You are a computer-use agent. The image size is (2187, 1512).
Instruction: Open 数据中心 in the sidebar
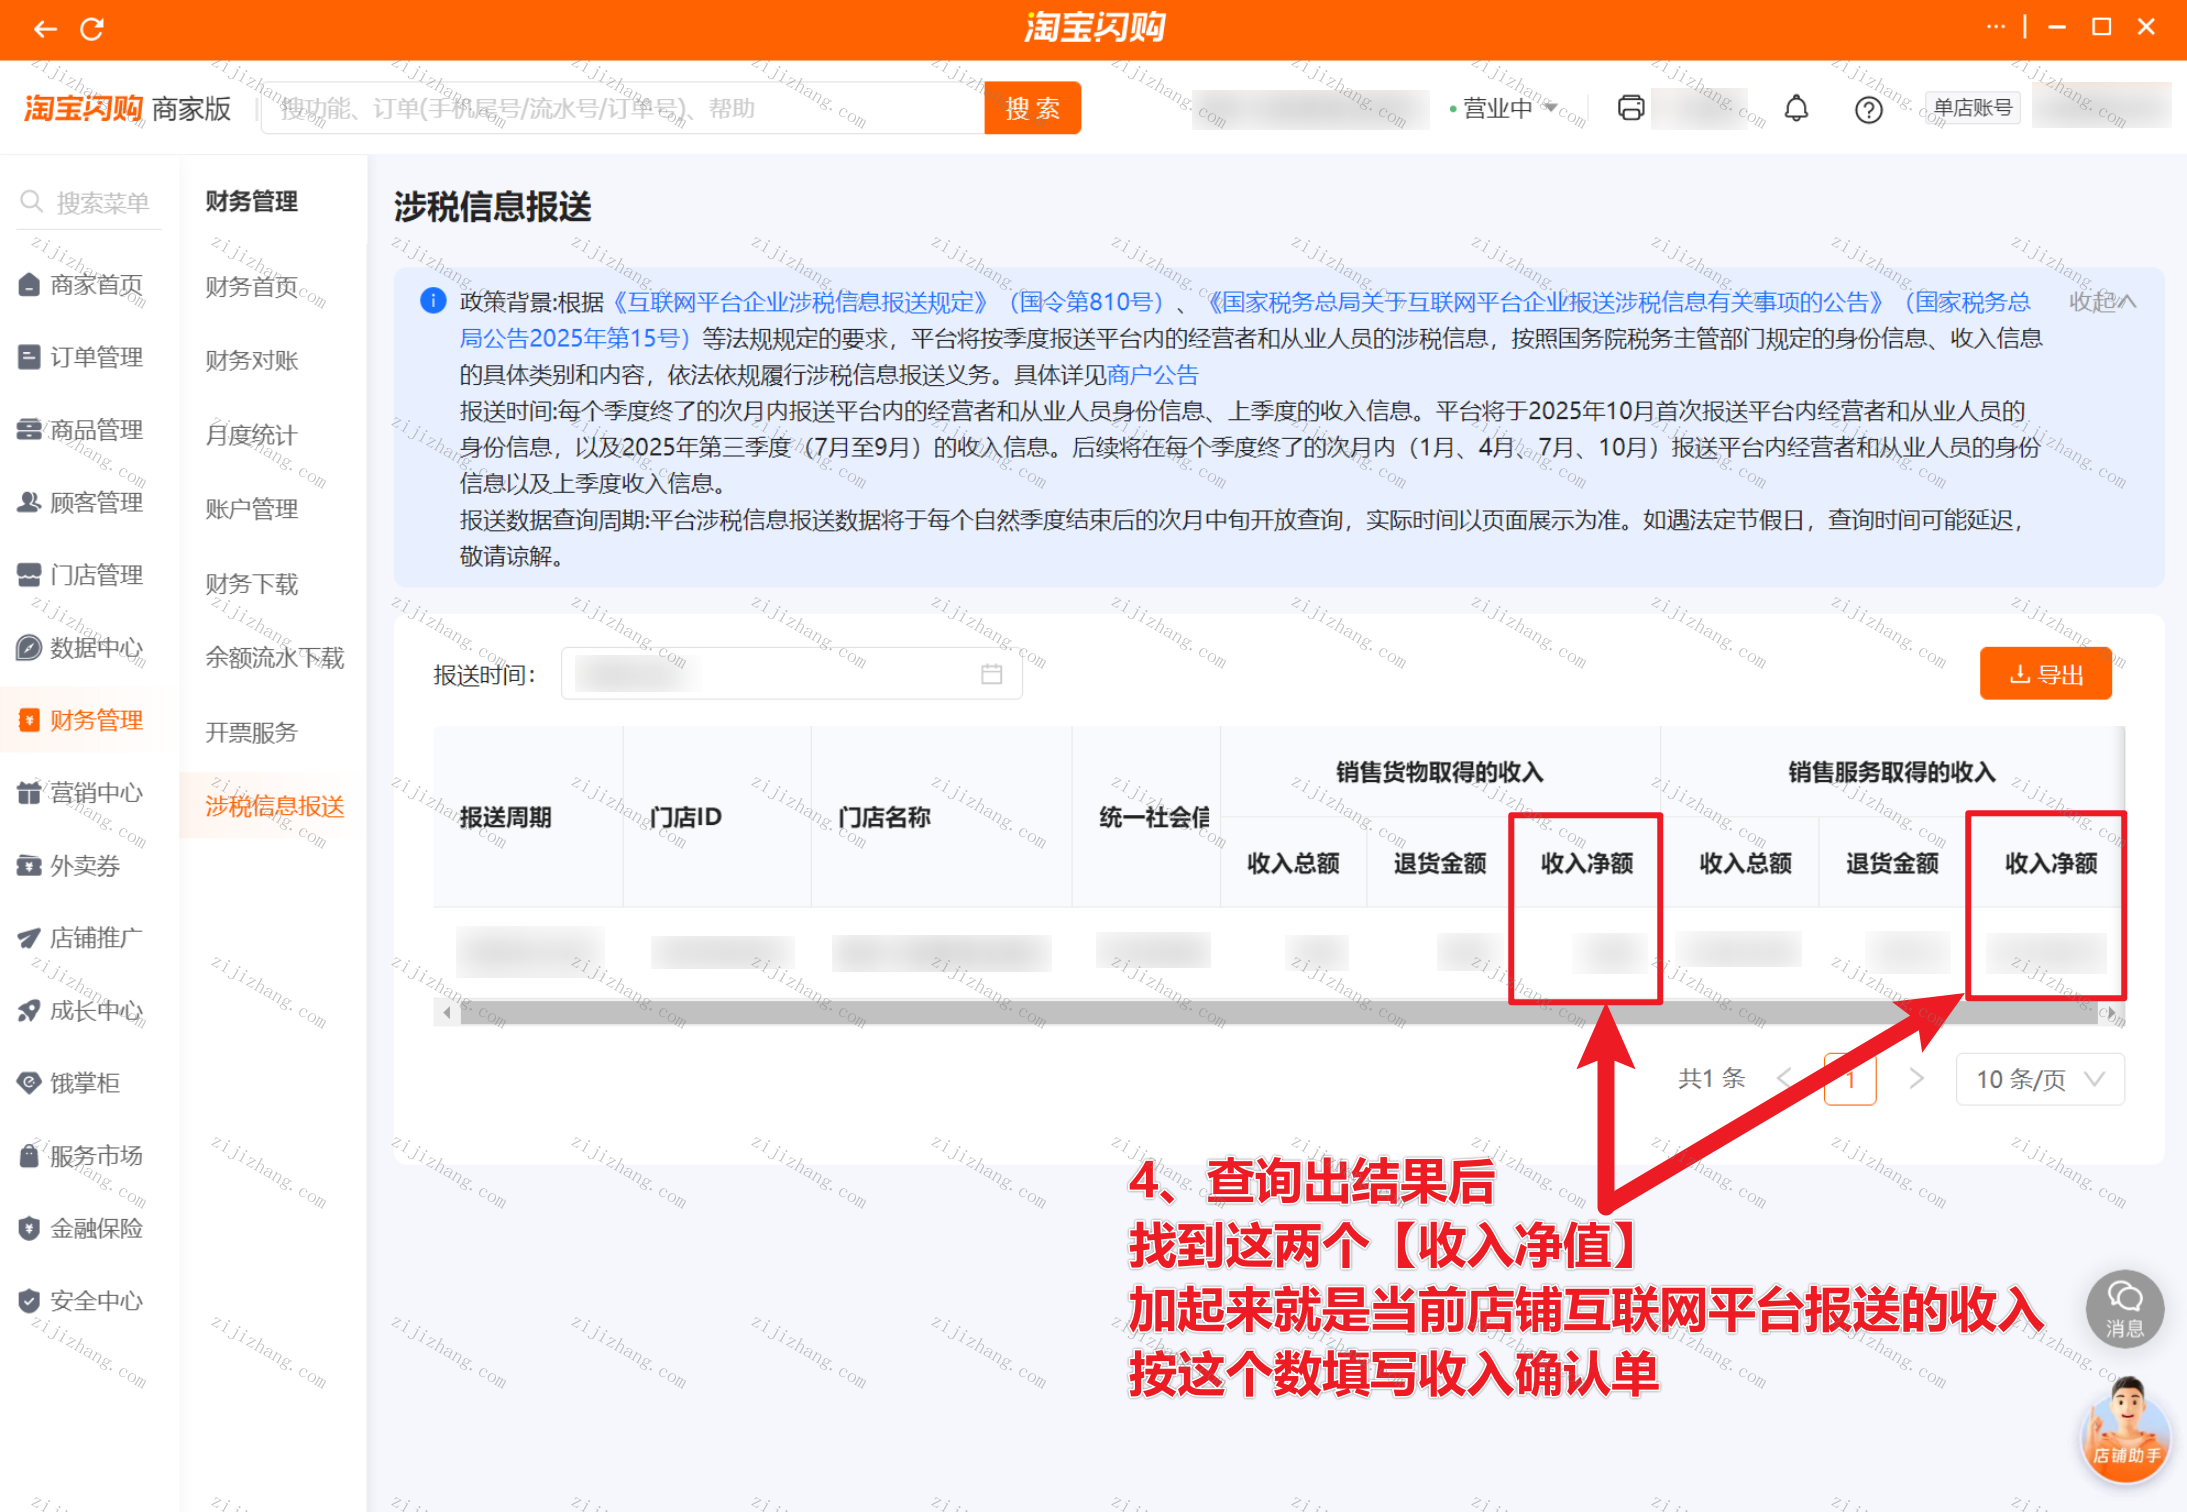tap(82, 648)
